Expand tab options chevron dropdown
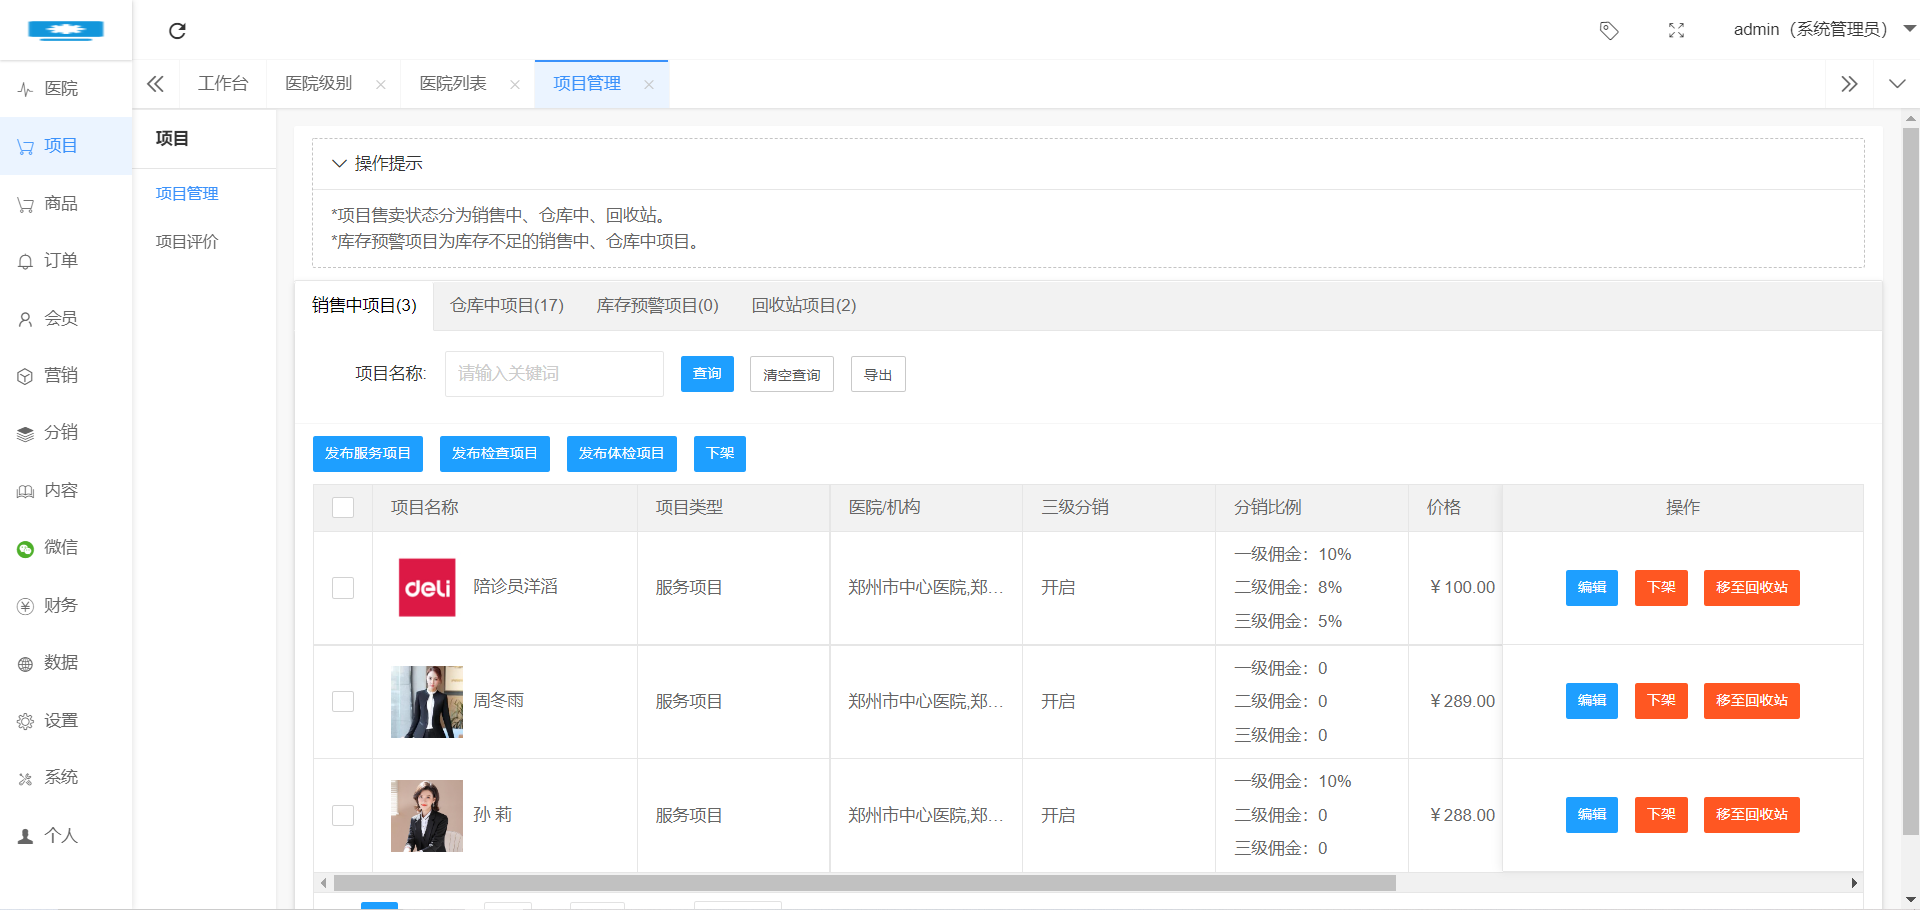Image resolution: width=1920 pixels, height=910 pixels. (x=1897, y=84)
